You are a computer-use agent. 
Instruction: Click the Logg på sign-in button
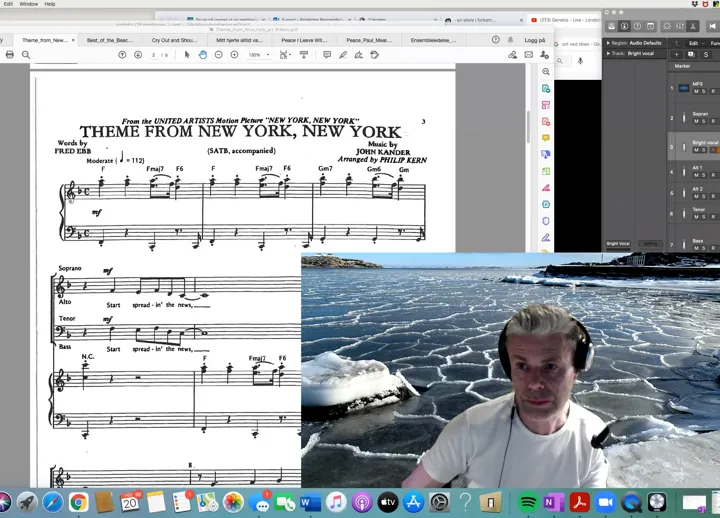click(x=535, y=40)
